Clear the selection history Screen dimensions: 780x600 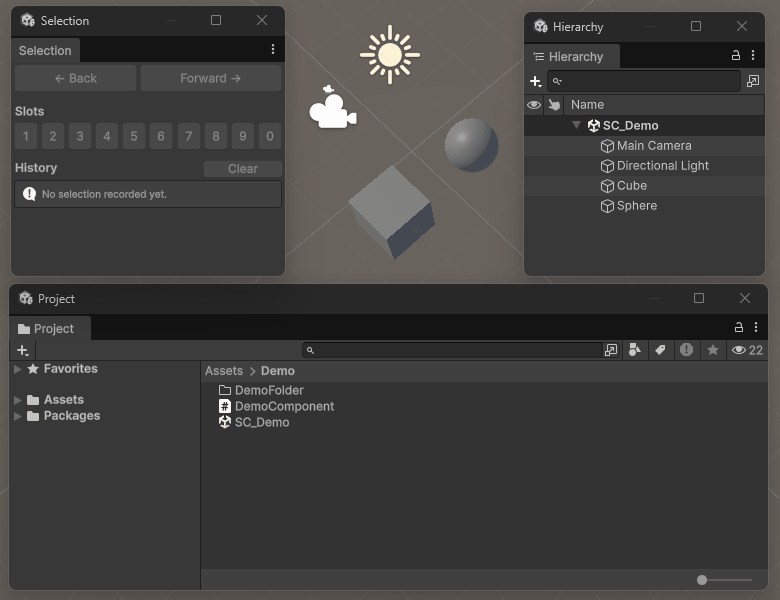click(243, 169)
